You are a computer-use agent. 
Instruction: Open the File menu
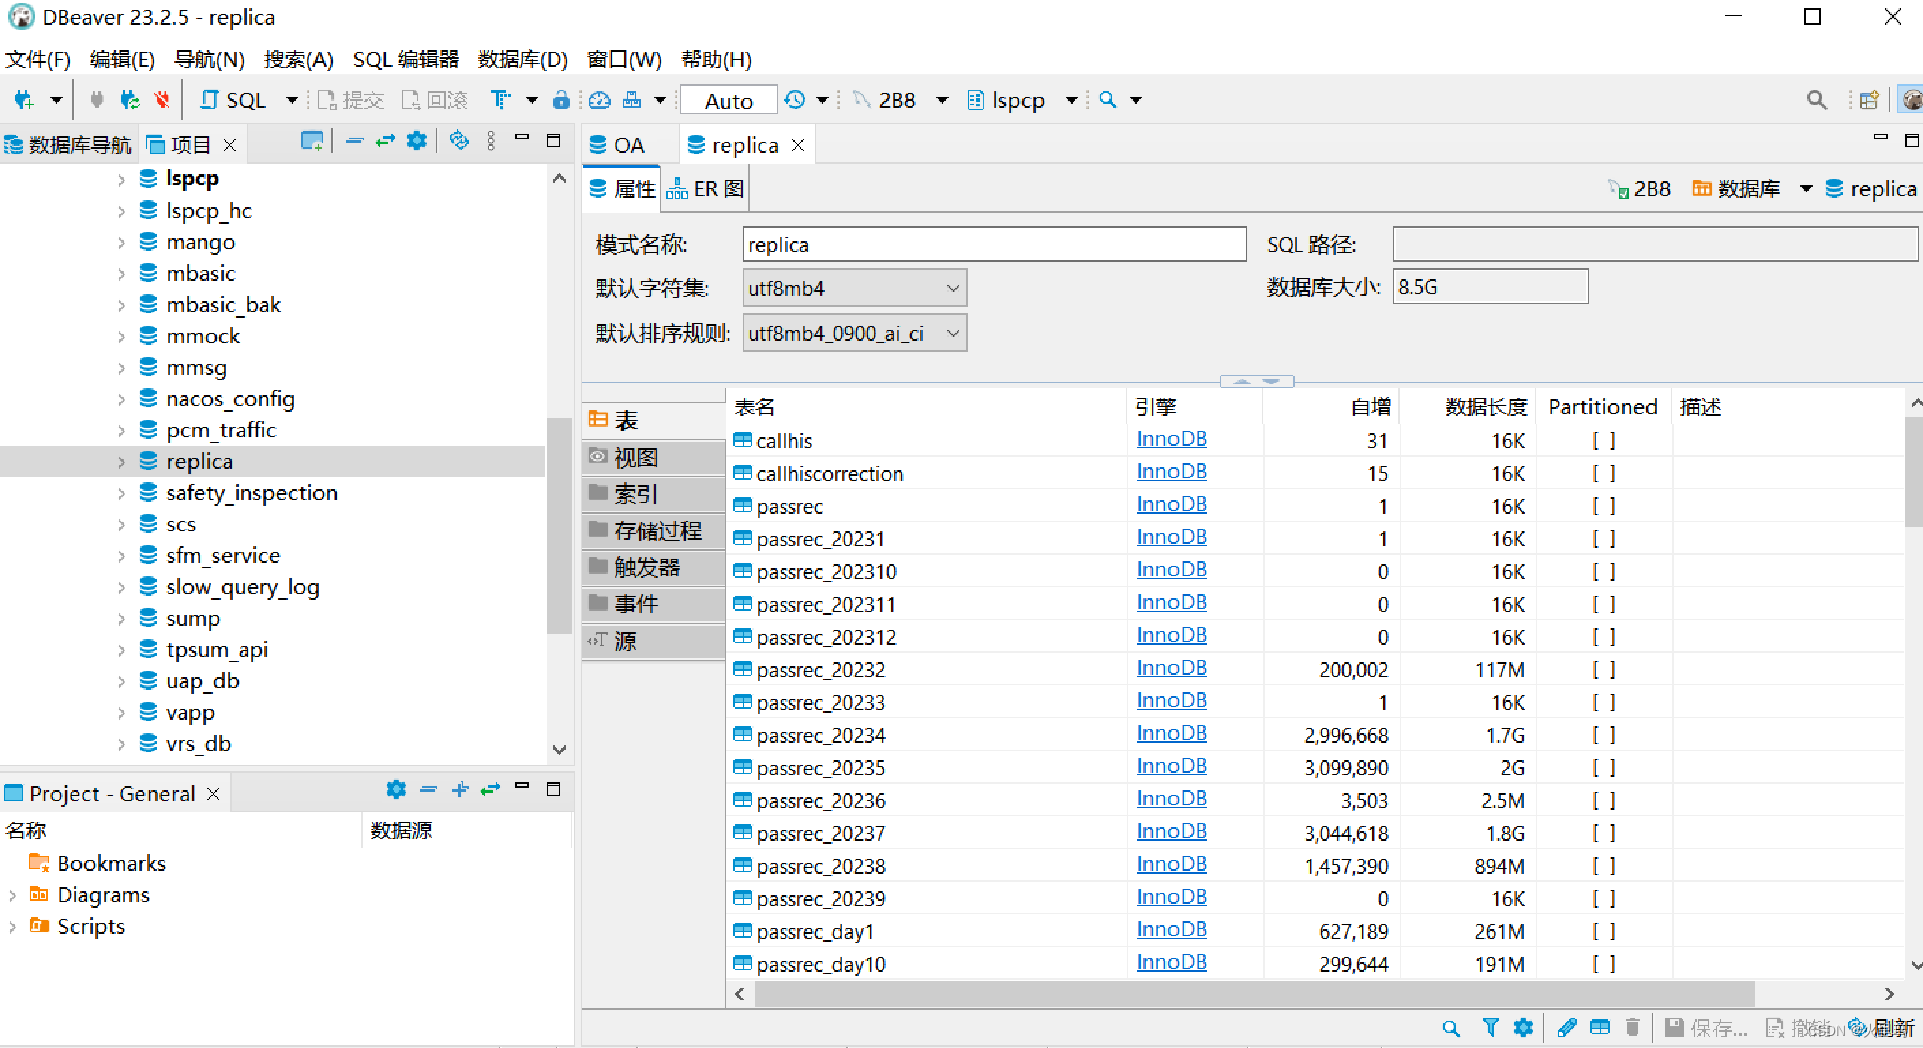[x=38, y=59]
